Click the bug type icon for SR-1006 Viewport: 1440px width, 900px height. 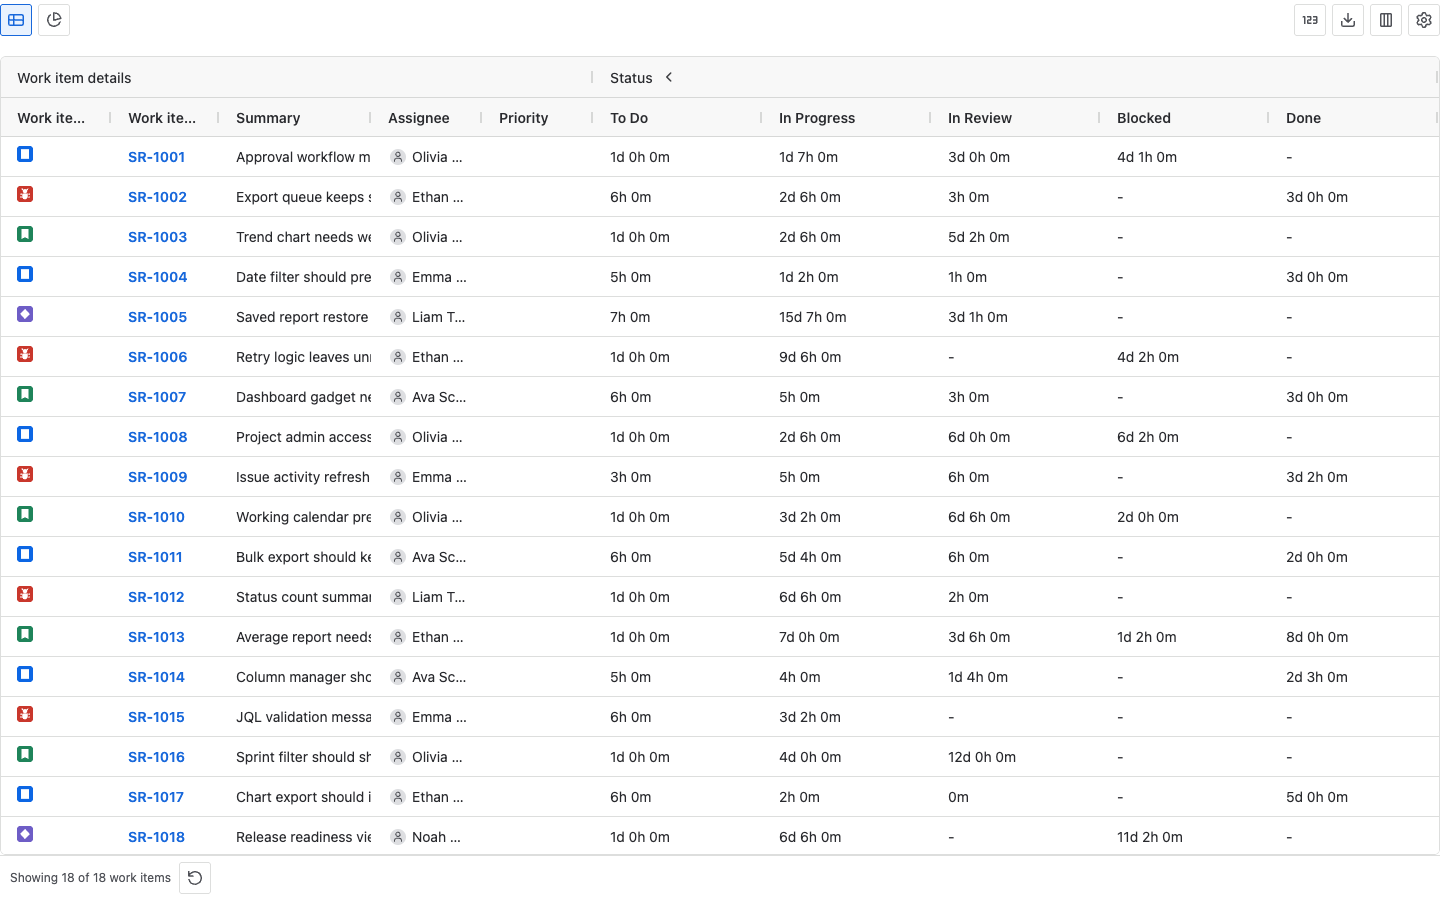25,354
